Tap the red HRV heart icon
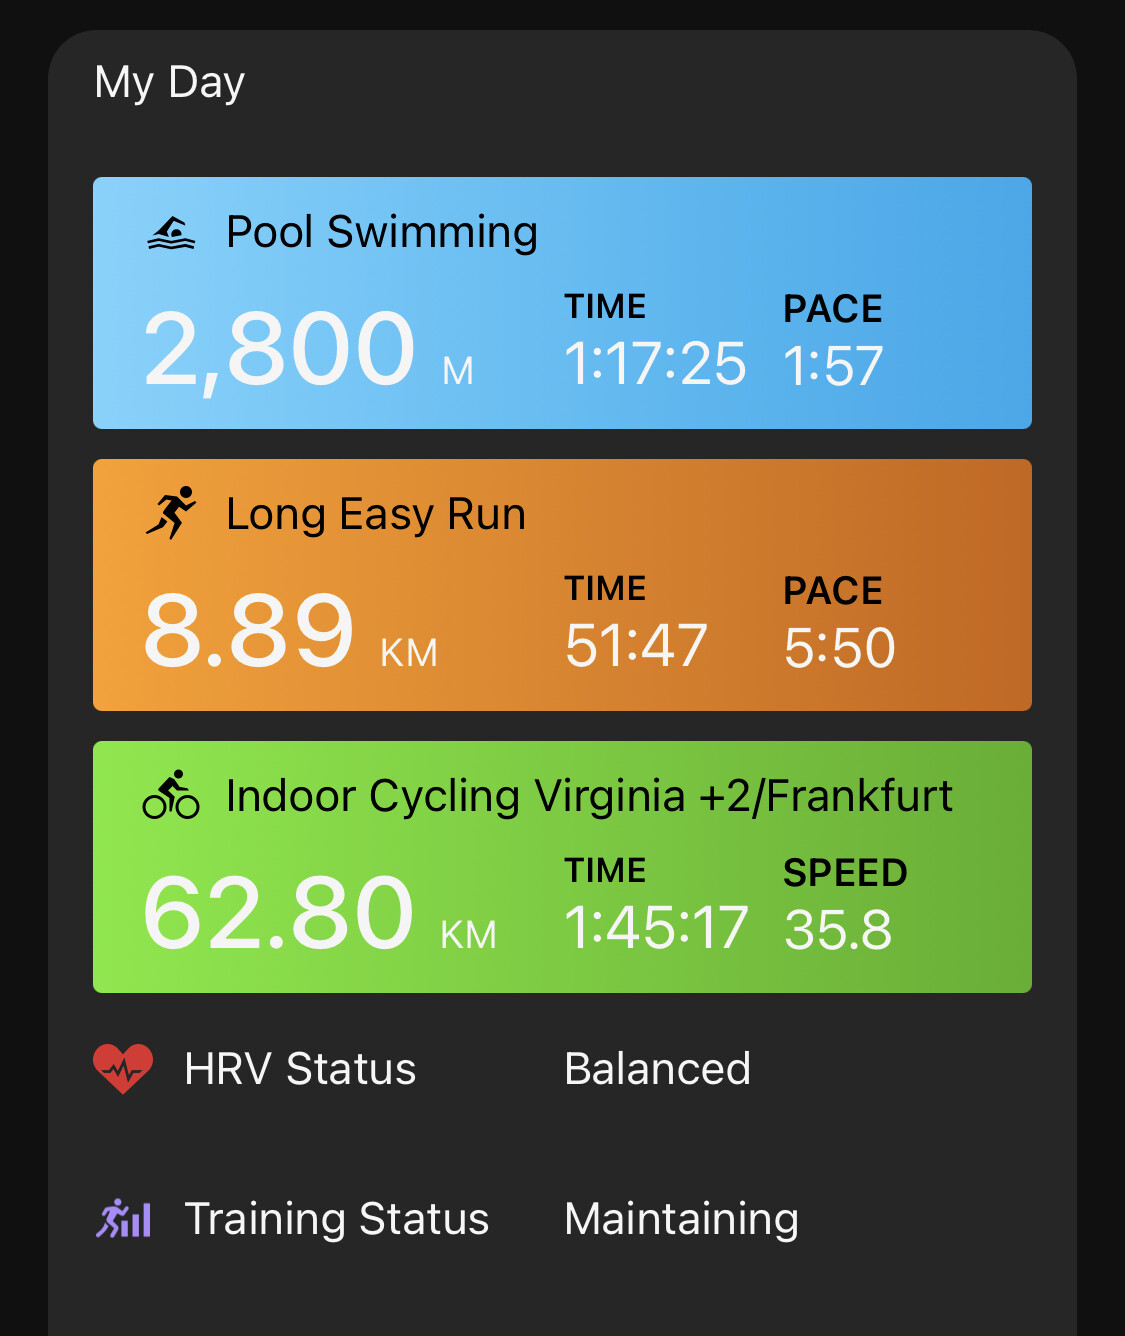The height and width of the screenshot is (1336, 1125). pyautogui.click(x=123, y=1068)
